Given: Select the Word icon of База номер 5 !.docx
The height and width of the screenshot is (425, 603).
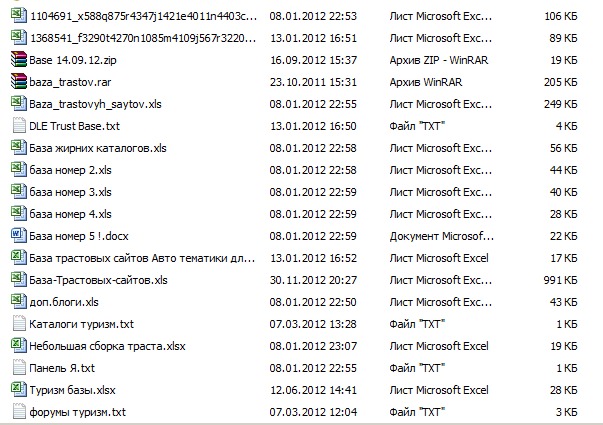Looking at the screenshot, I should [x=19, y=235].
